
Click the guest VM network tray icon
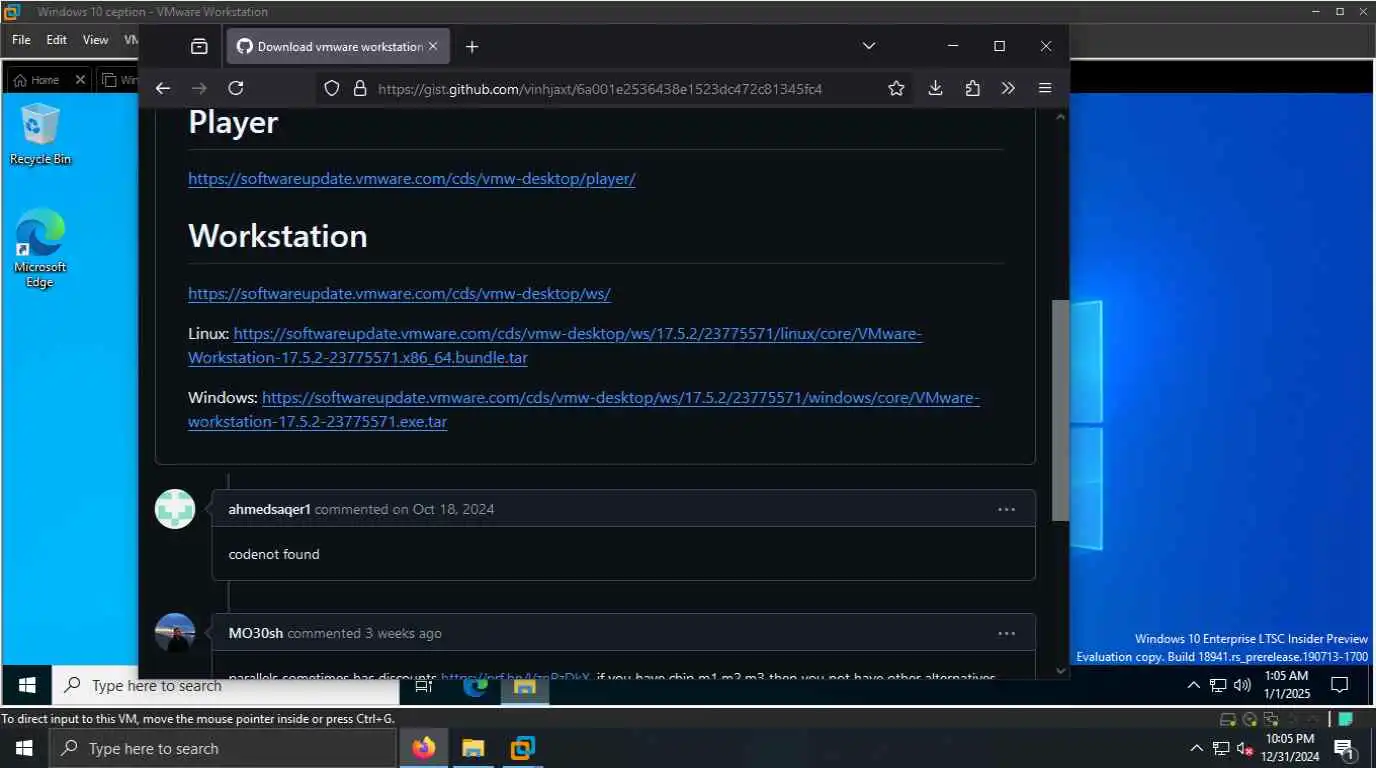tap(1218, 685)
